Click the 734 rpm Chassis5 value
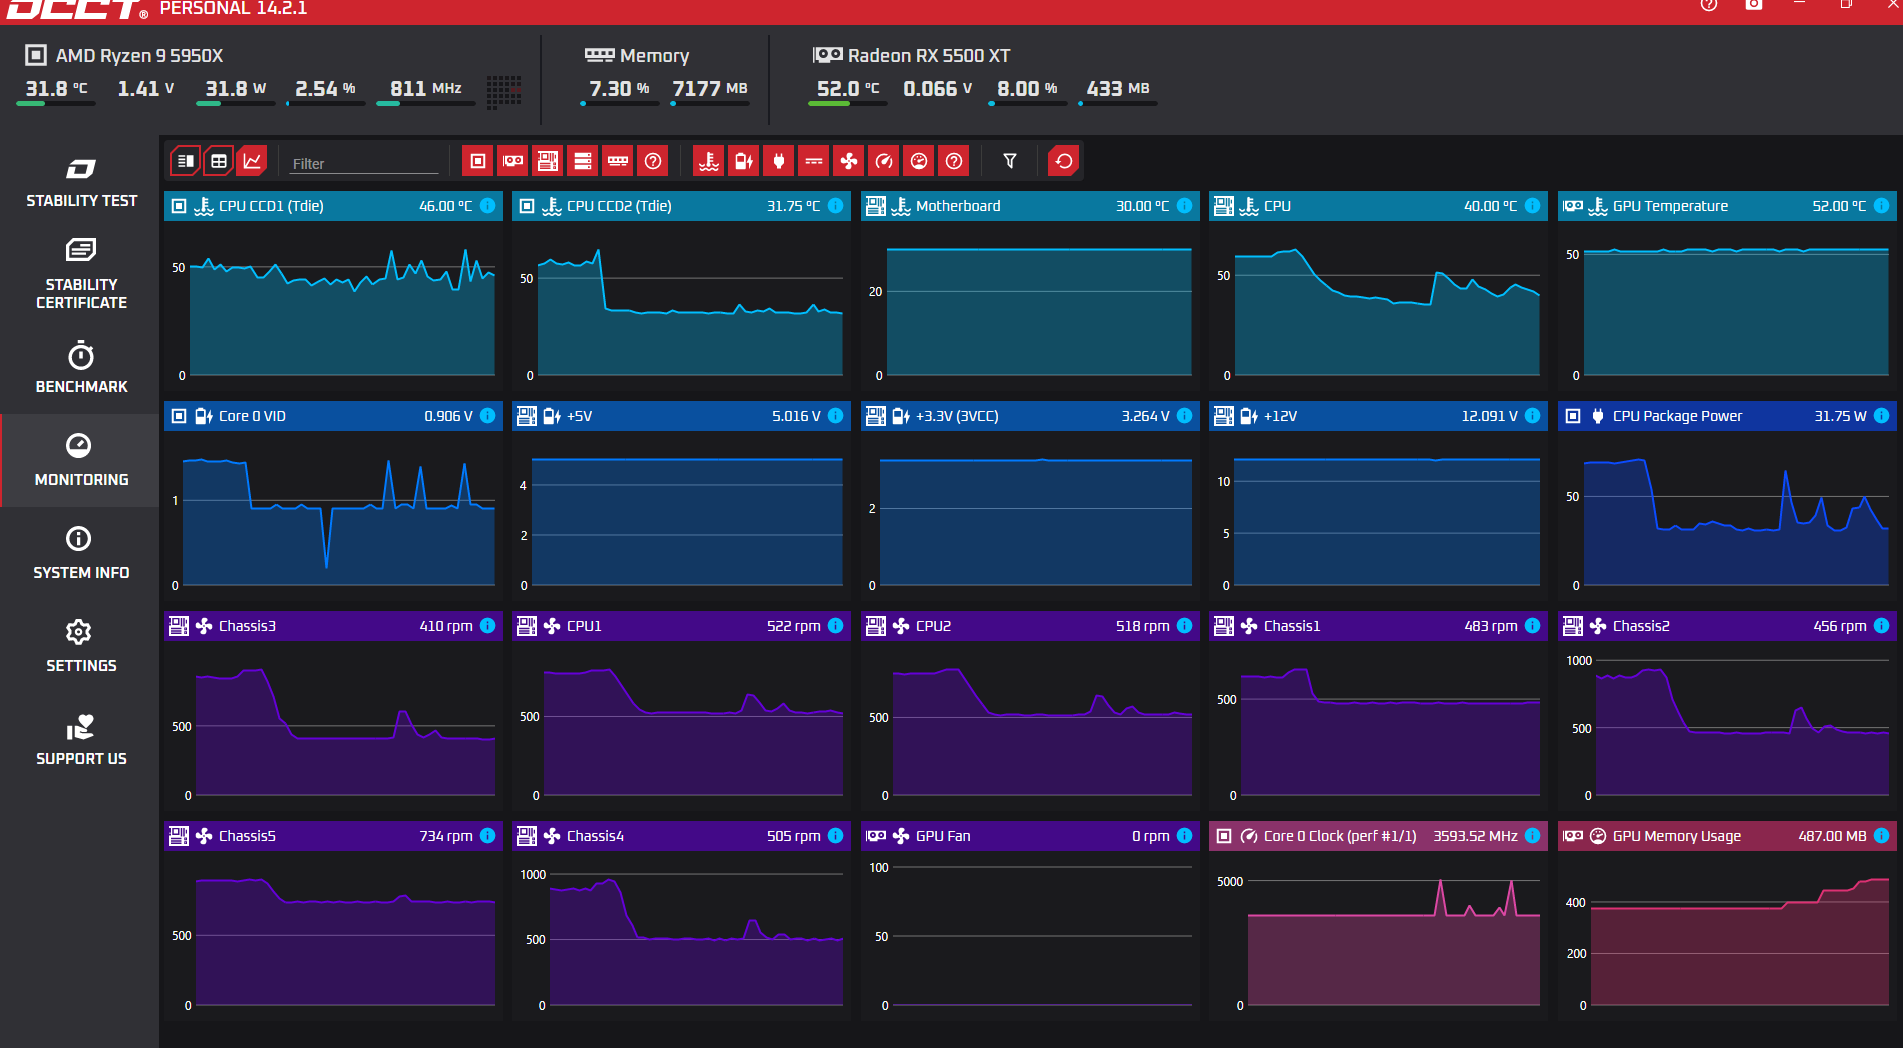1903x1048 pixels. pos(446,836)
